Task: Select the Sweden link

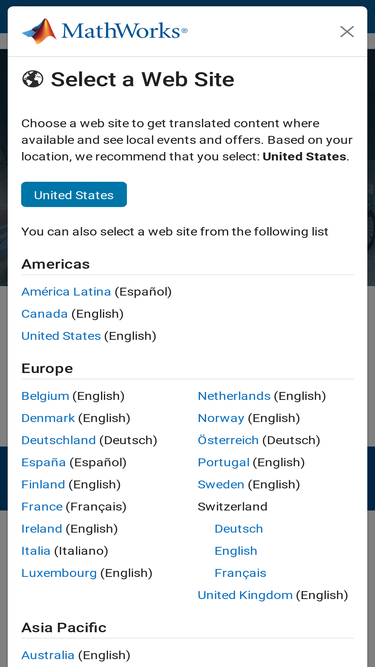Action: (x=221, y=485)
